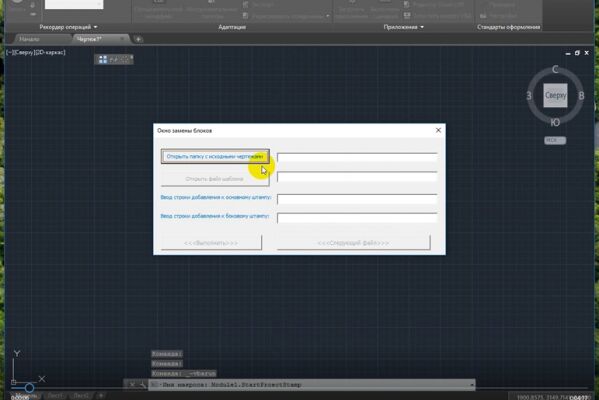
Task: Close the block replacement dialog
Action: [x=438, y=130]
